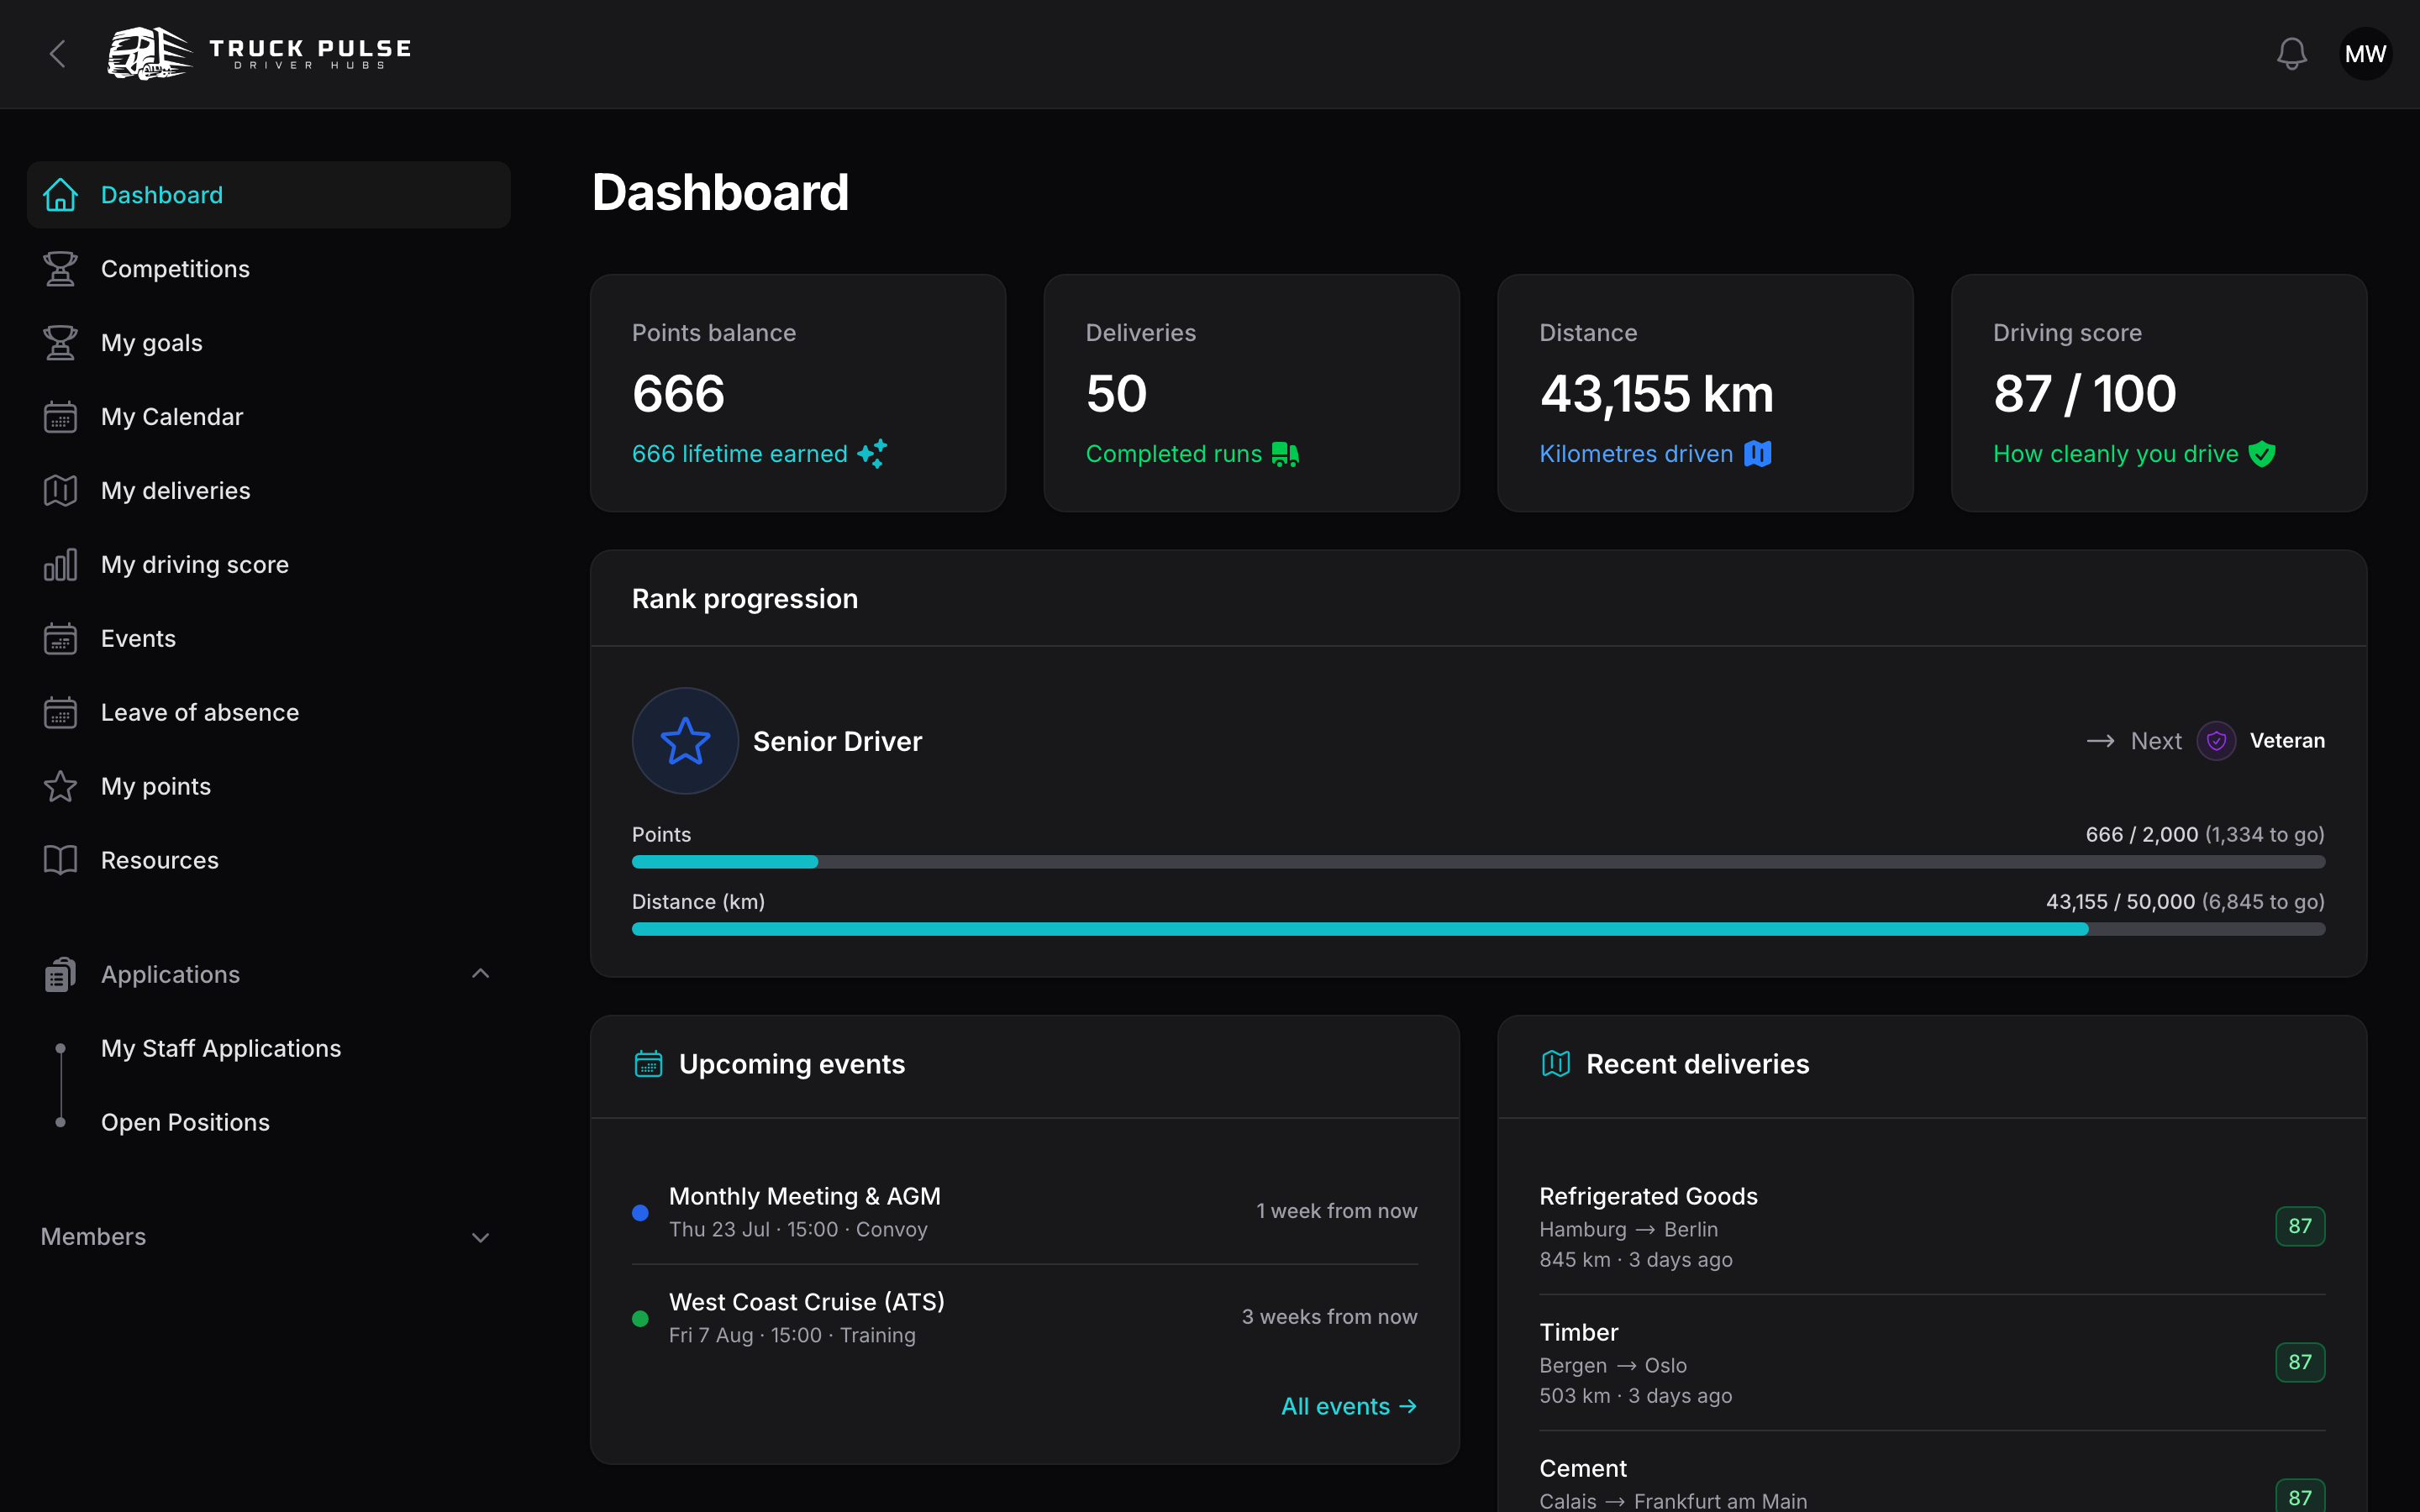Click the My deliveries map icon
Screen dimensions: 2420x1512
click(x=61, y=491)
